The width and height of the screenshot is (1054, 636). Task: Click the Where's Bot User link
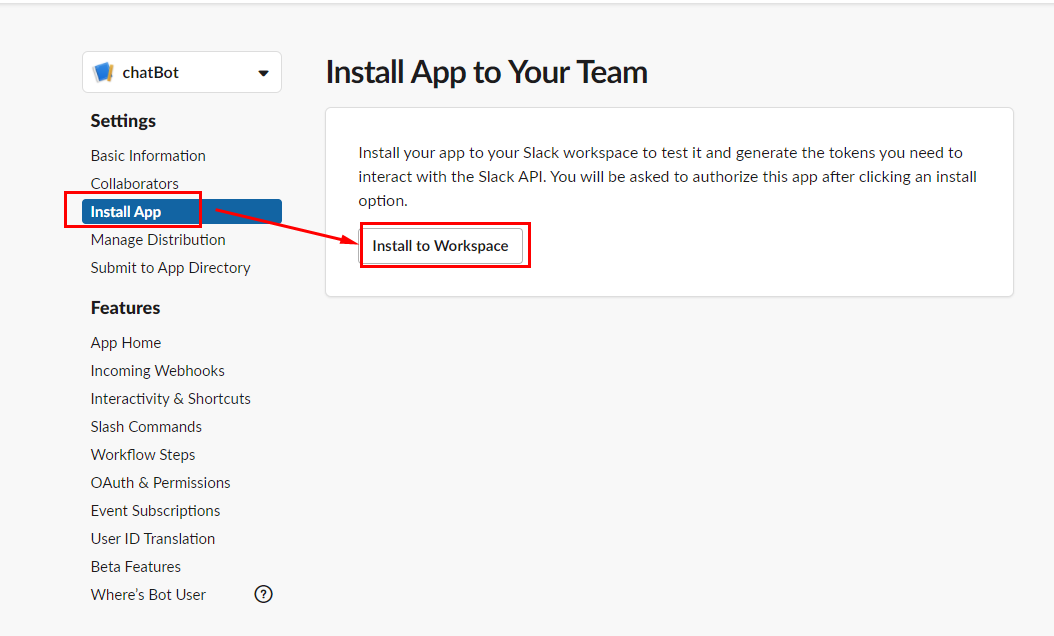(x=148, y=595)
